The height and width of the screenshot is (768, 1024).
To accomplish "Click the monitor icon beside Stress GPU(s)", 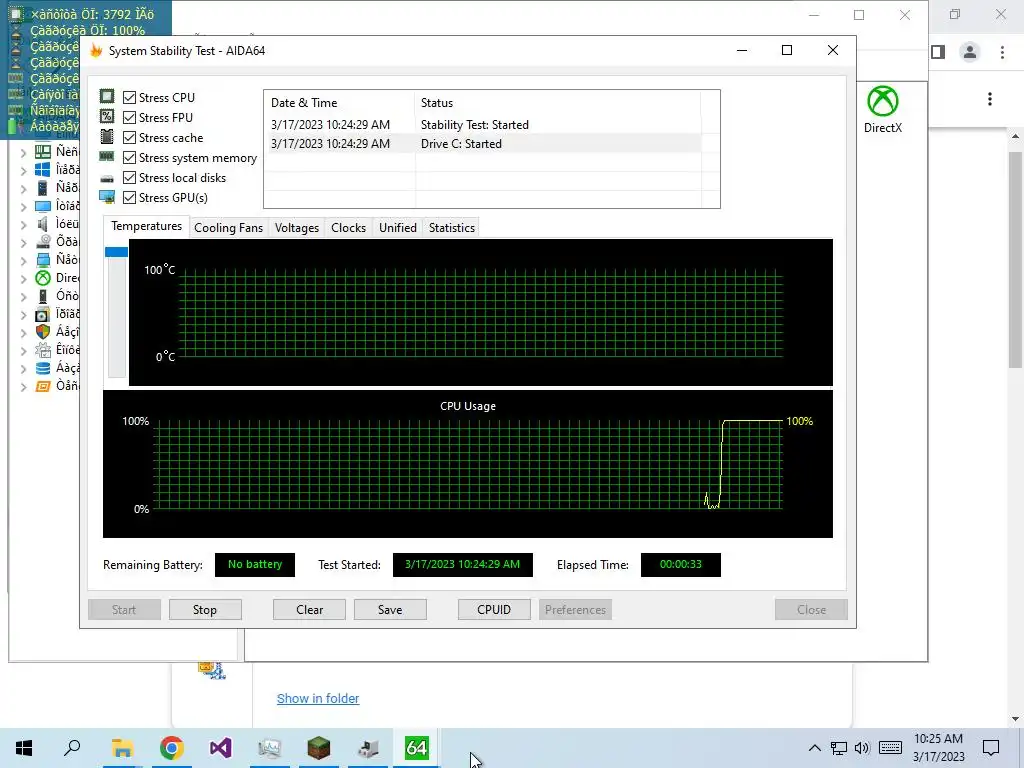I will tap(107, 197).
